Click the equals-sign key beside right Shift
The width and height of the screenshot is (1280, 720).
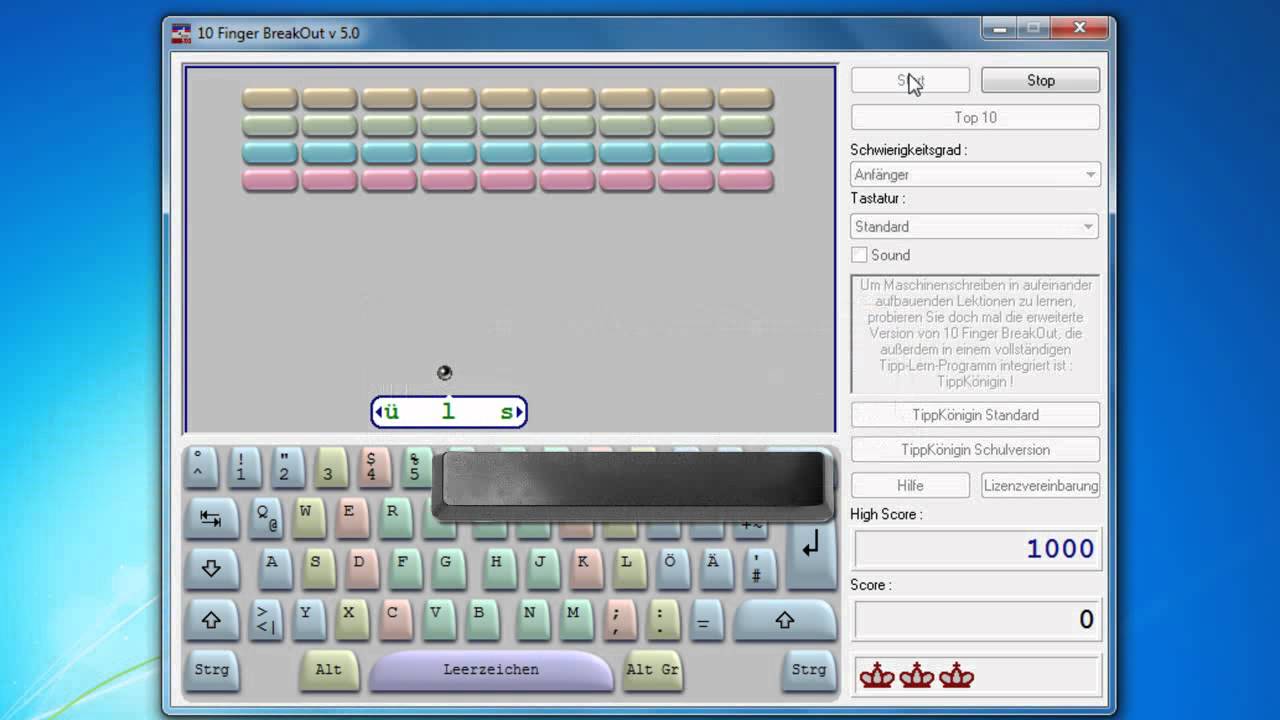click(706, 620)
